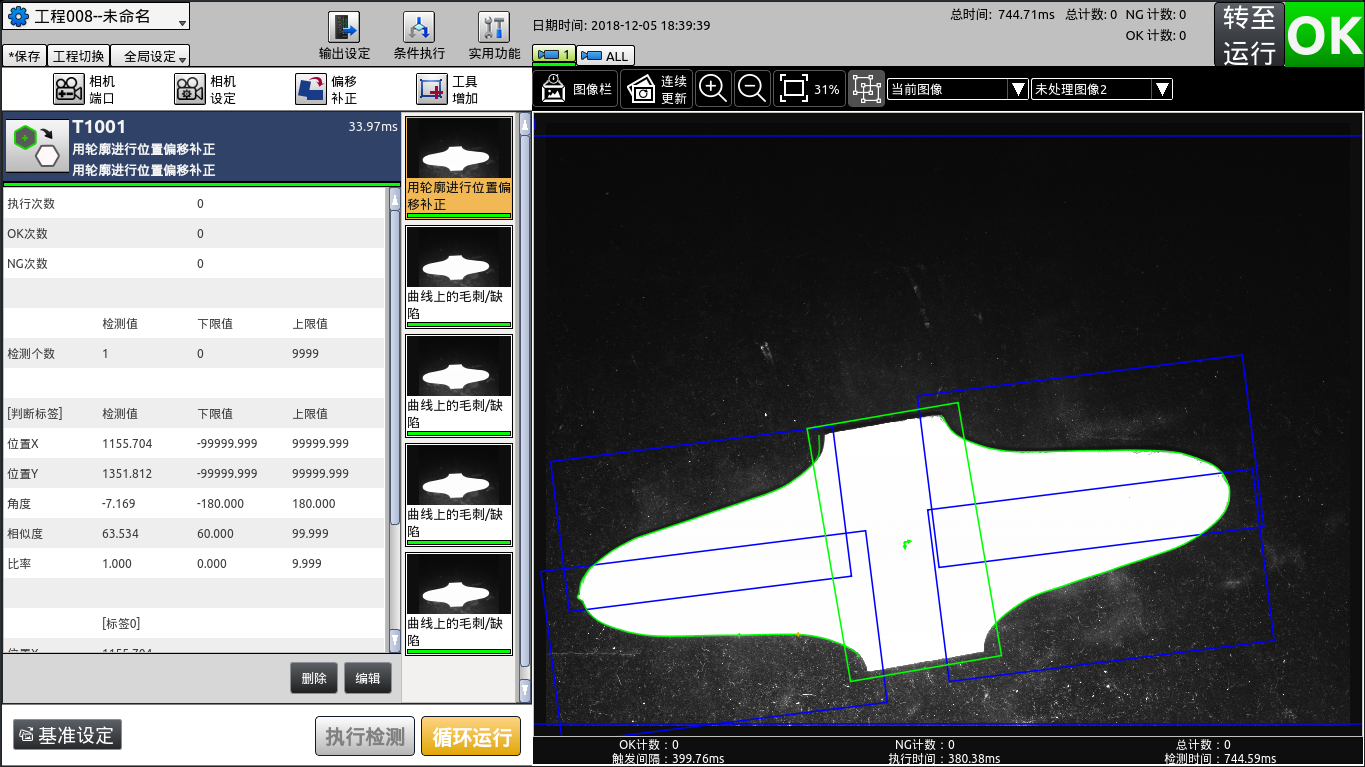Open the 全局设定 global settings dropdown
The height and width of the screenshot is (767, 1365).
click(150, 57)
